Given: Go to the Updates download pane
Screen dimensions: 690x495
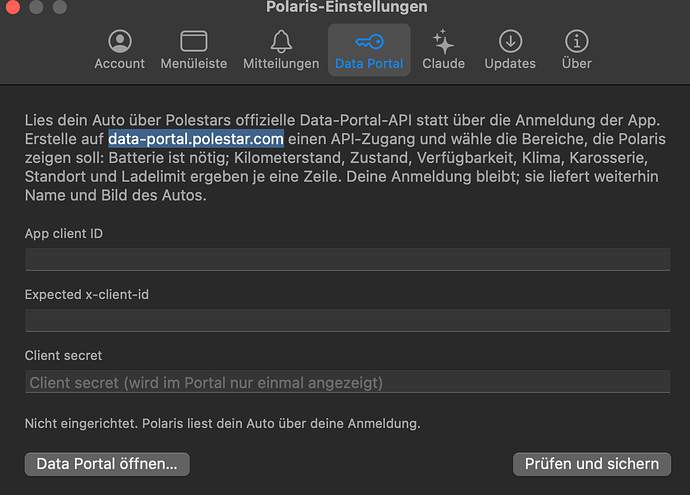Looking at the screenshot, I should [x=510, y=50].
